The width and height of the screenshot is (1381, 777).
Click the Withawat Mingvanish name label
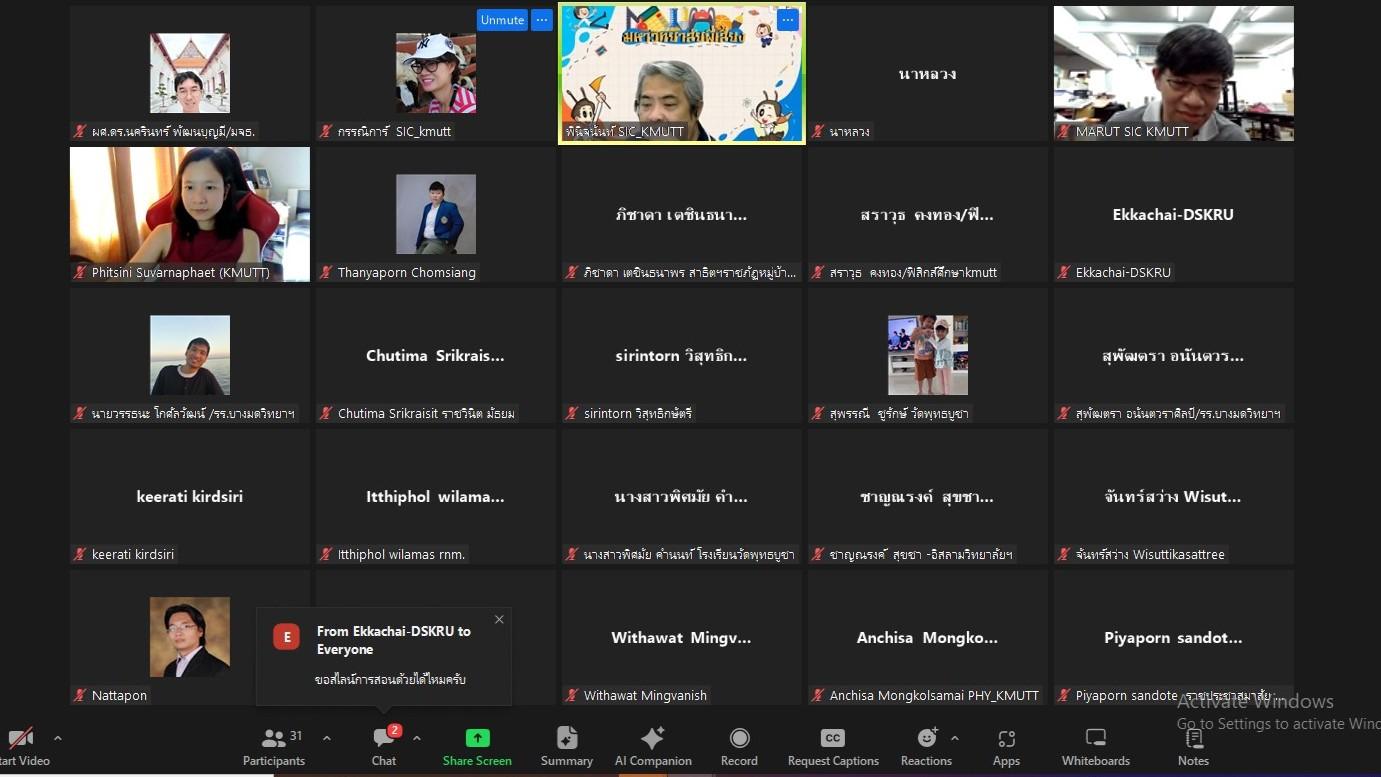[x=645, y=695]
